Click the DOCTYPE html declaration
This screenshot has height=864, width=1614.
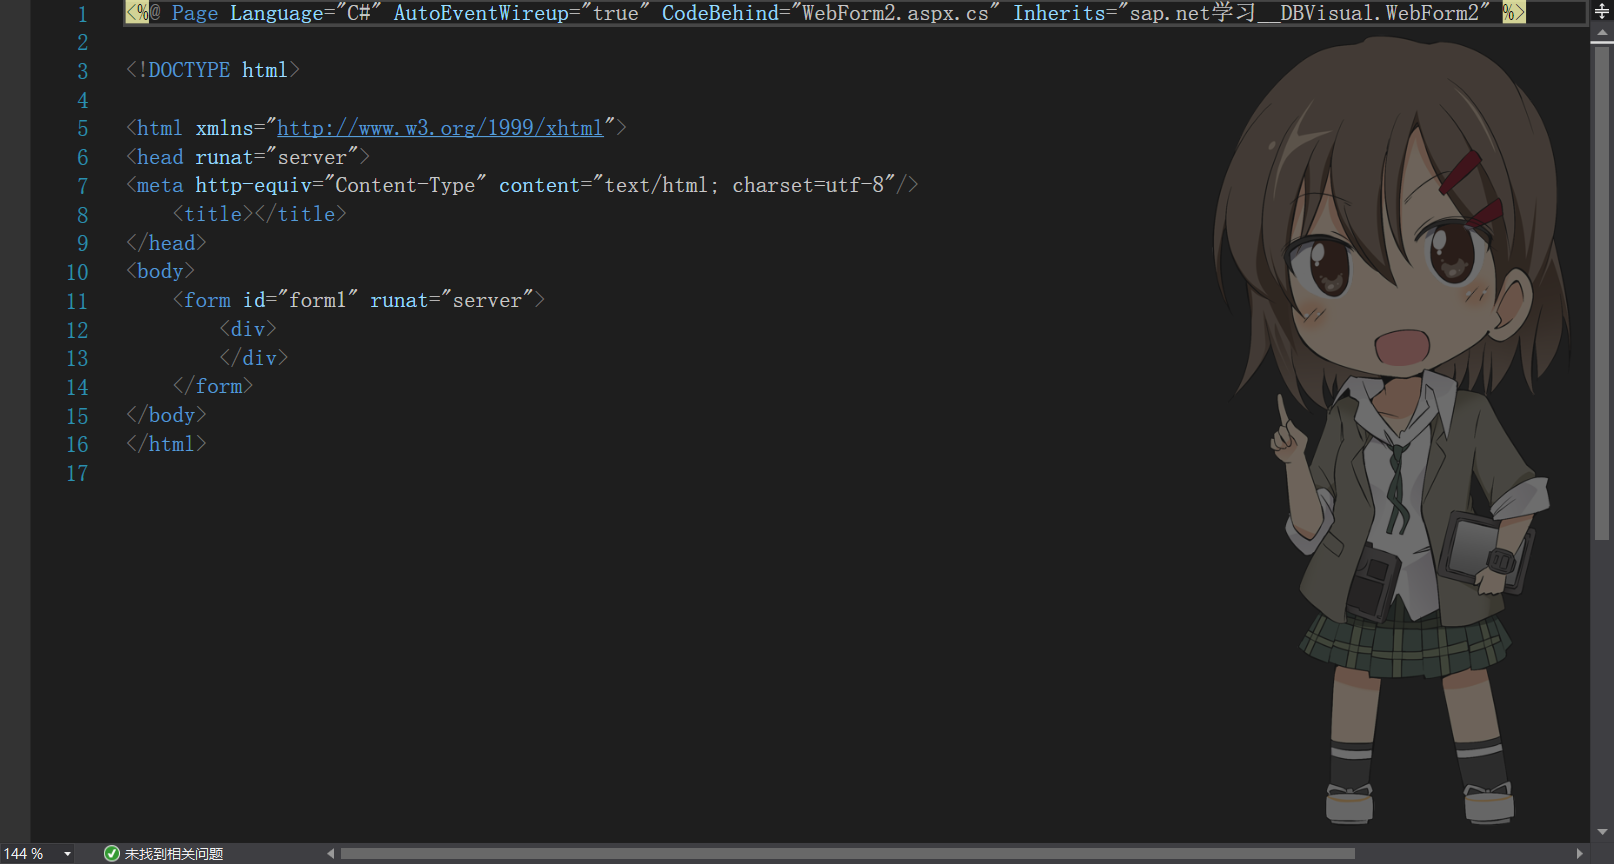click(213, 70)
